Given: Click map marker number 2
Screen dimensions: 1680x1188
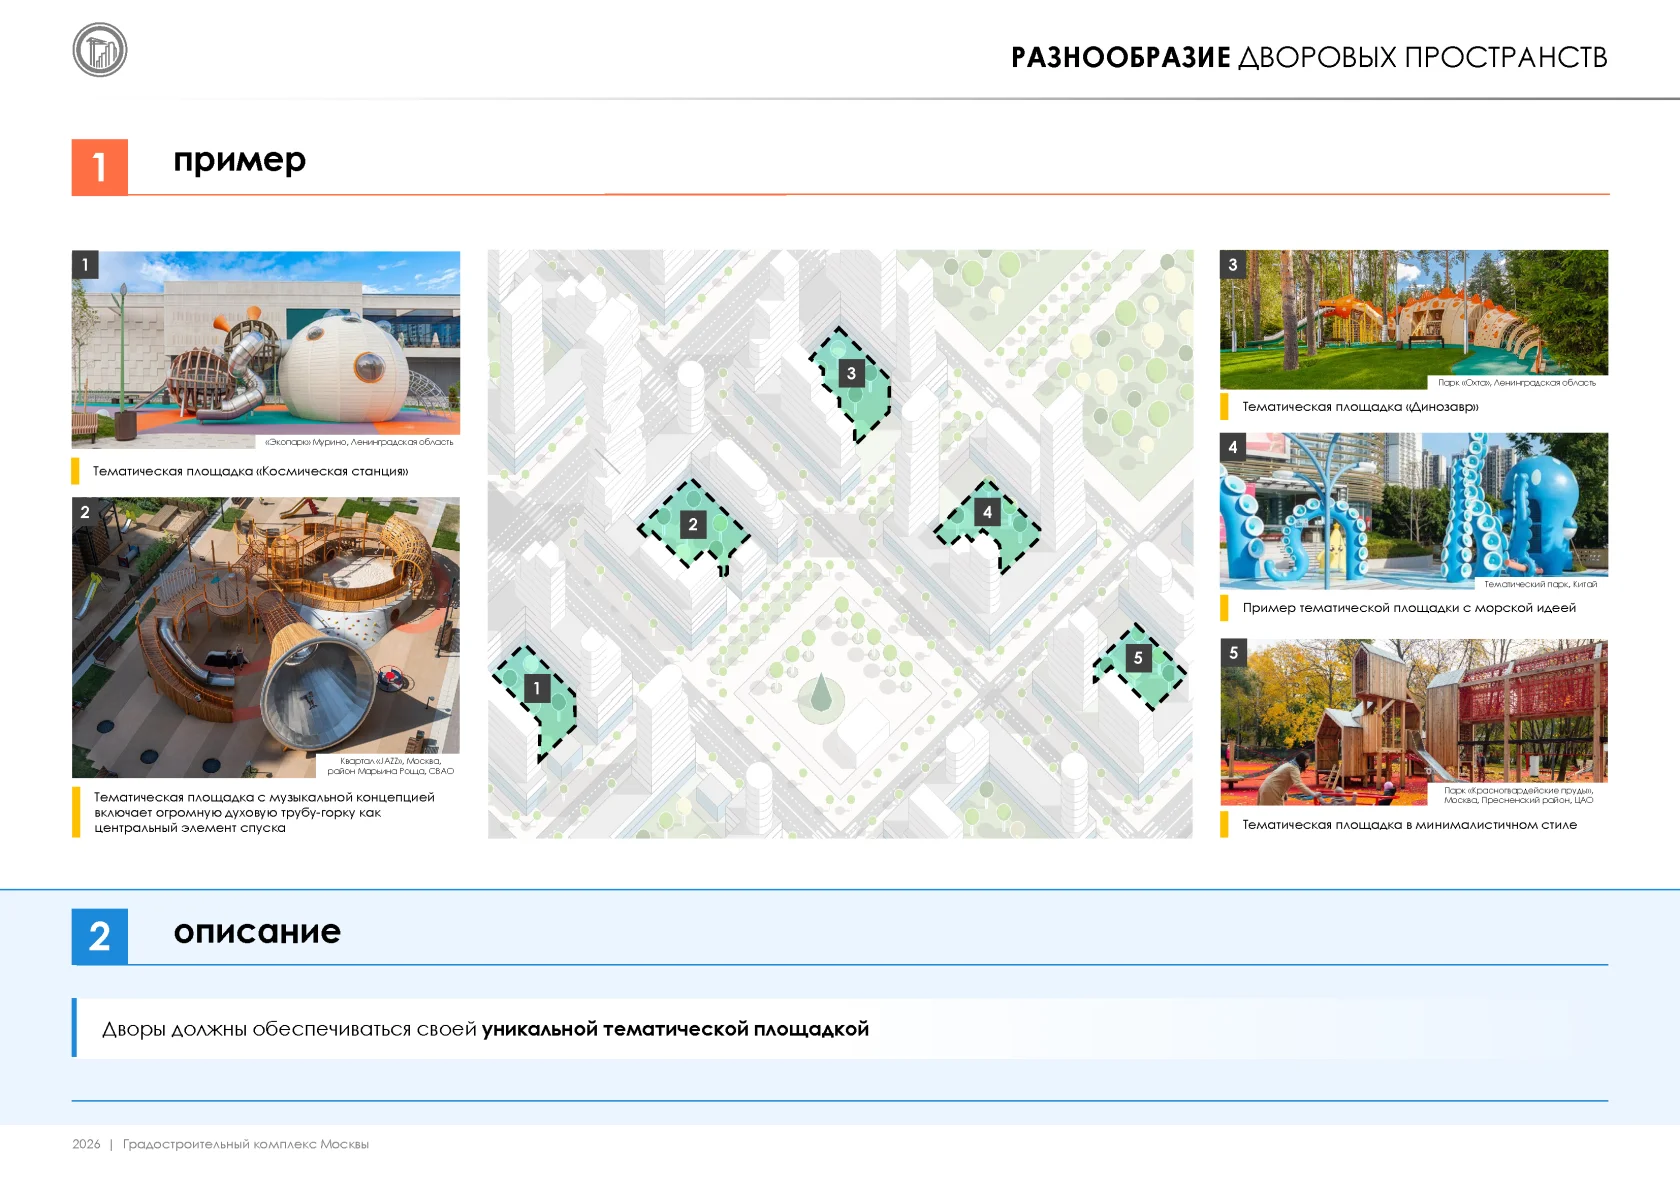Looking at the screenshot, I should tap(693, 524).
